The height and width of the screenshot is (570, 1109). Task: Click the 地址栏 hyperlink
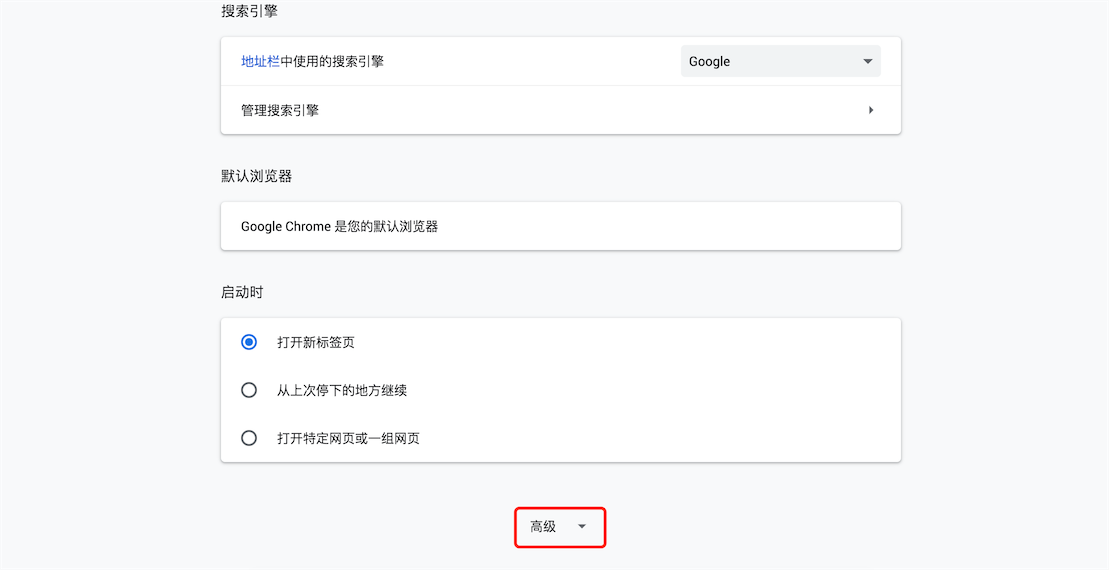(260, 62)
